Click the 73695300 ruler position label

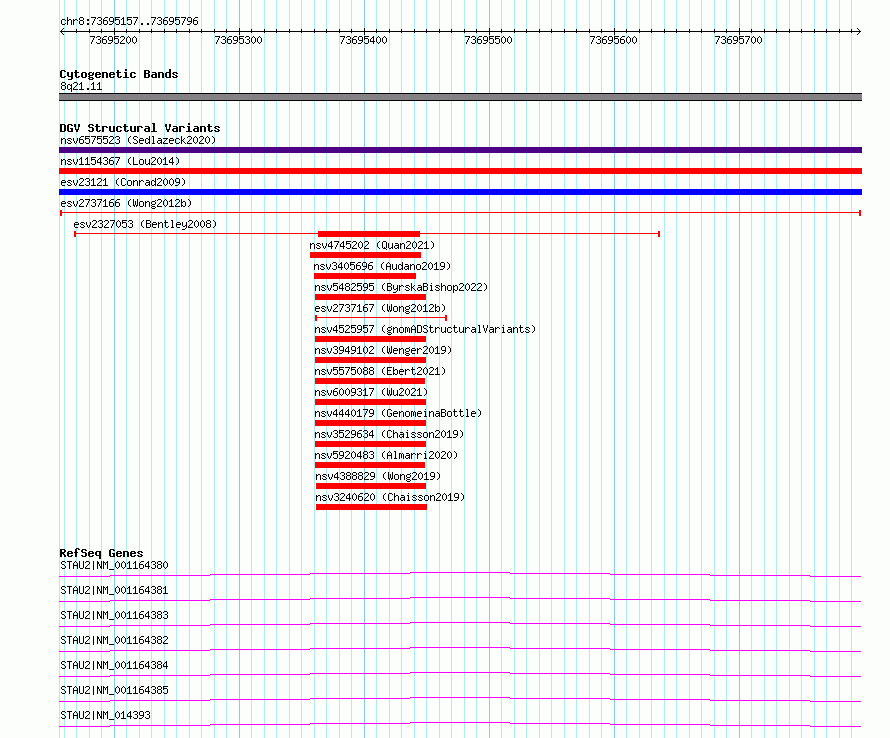coord(238,40)
